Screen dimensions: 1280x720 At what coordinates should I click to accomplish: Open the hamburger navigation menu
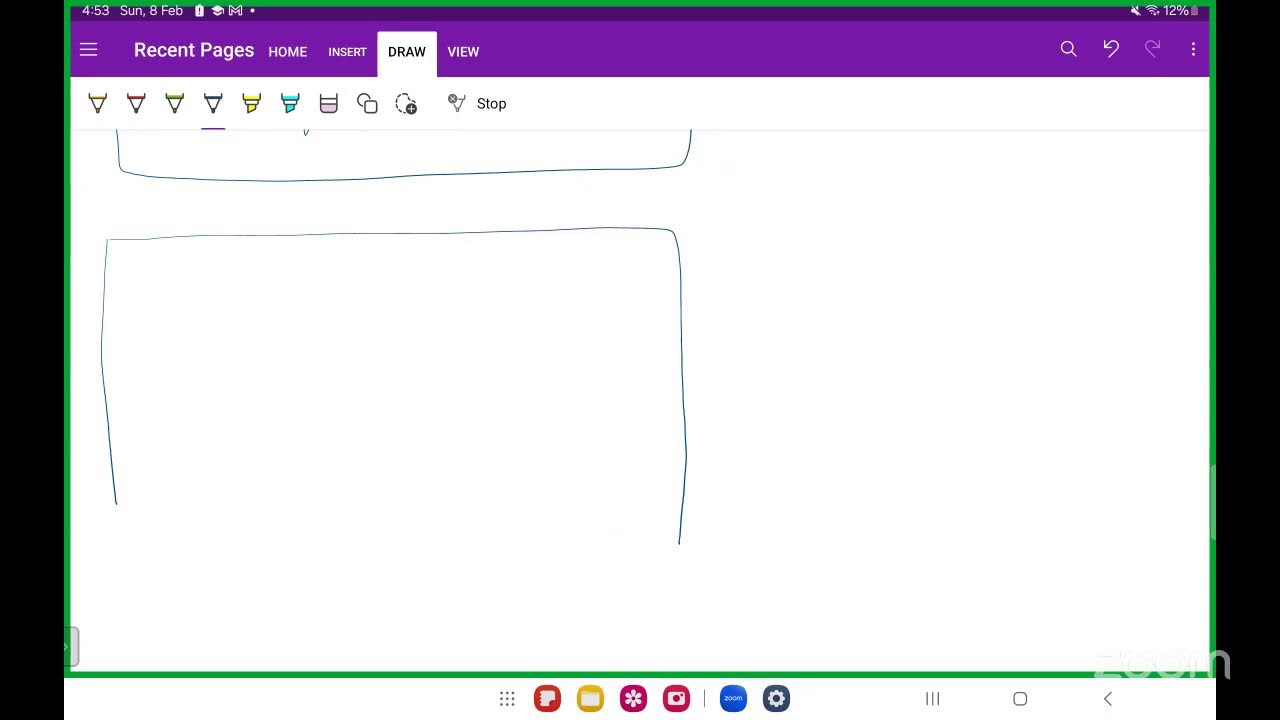tap(88, 50)
